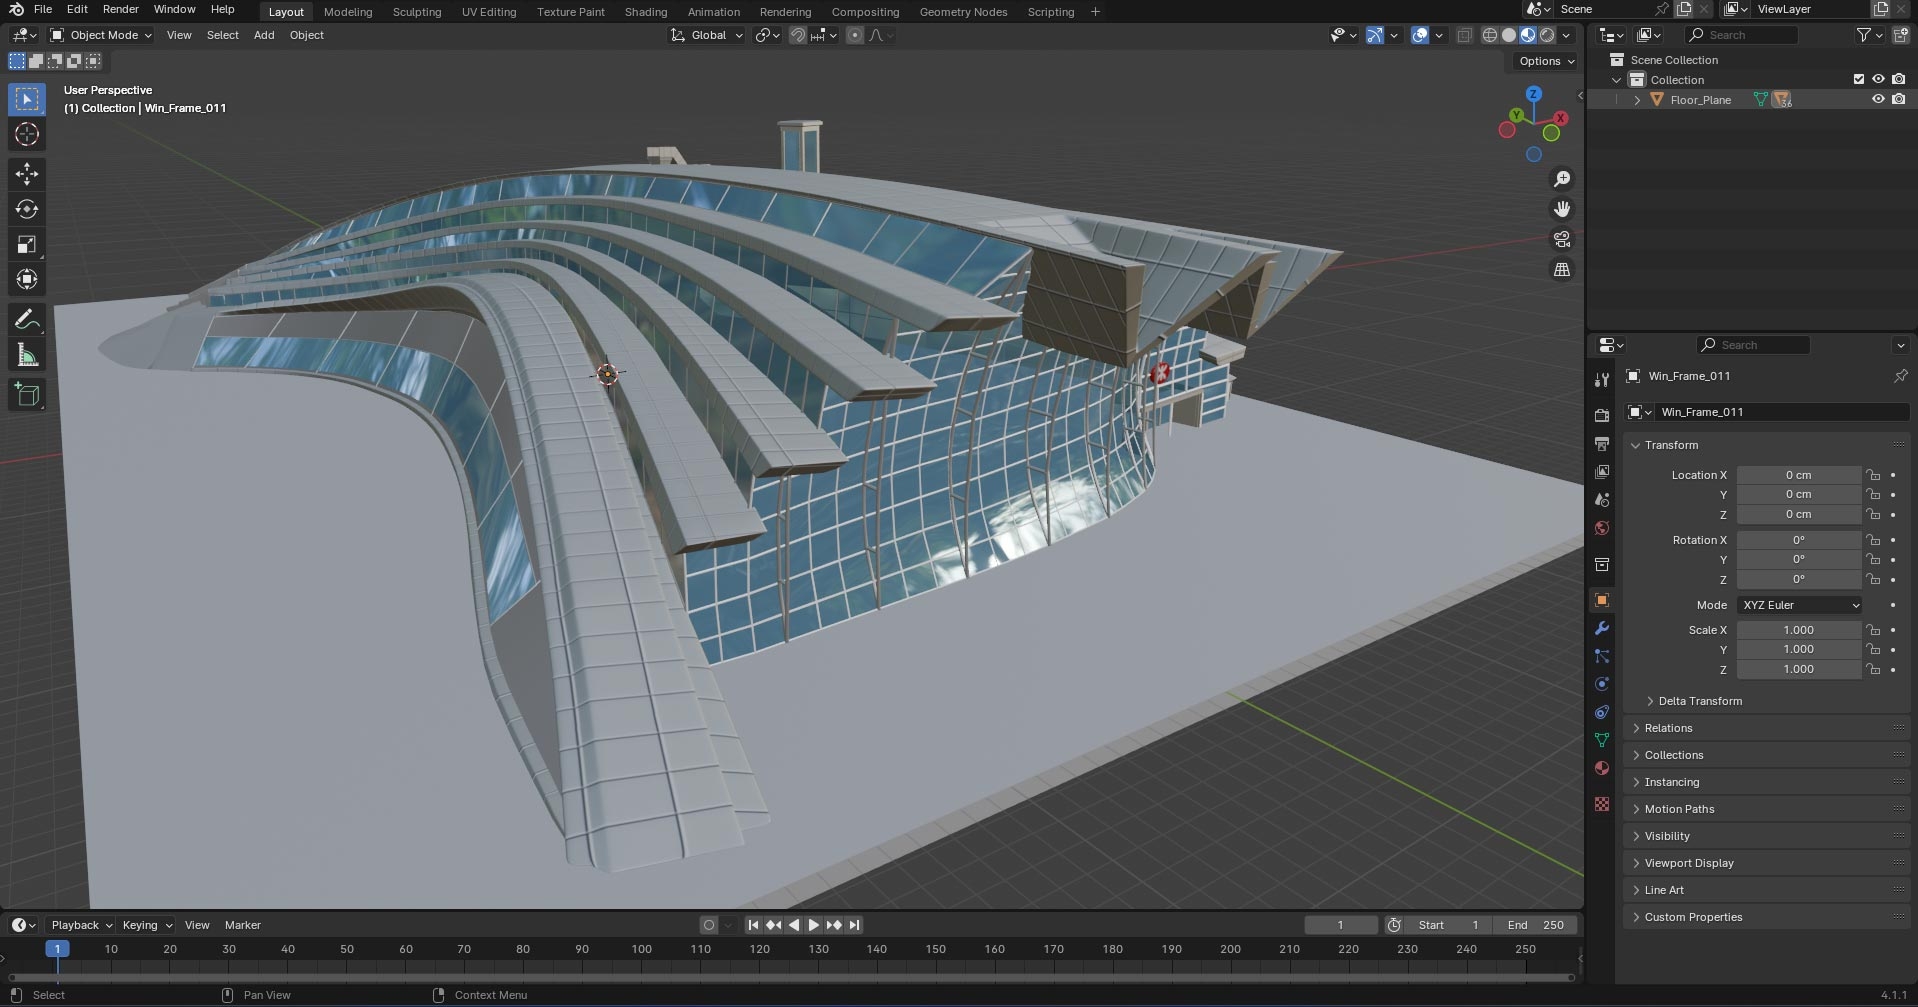Uncheck the Collection exclude checkbox
The height and width of the screenshot is (1007, 1918).
point(1859,79)
